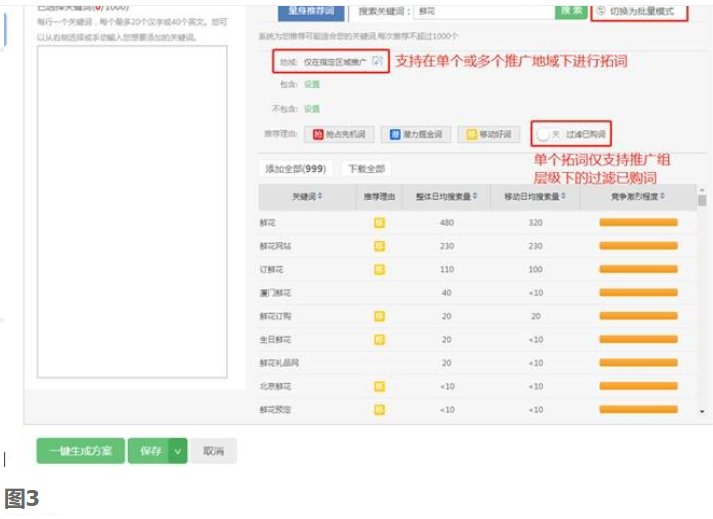The width and height of the screenshot is (713, 519).
Task: Click the yellow 移动好词 filter icon
Action: 472,134
